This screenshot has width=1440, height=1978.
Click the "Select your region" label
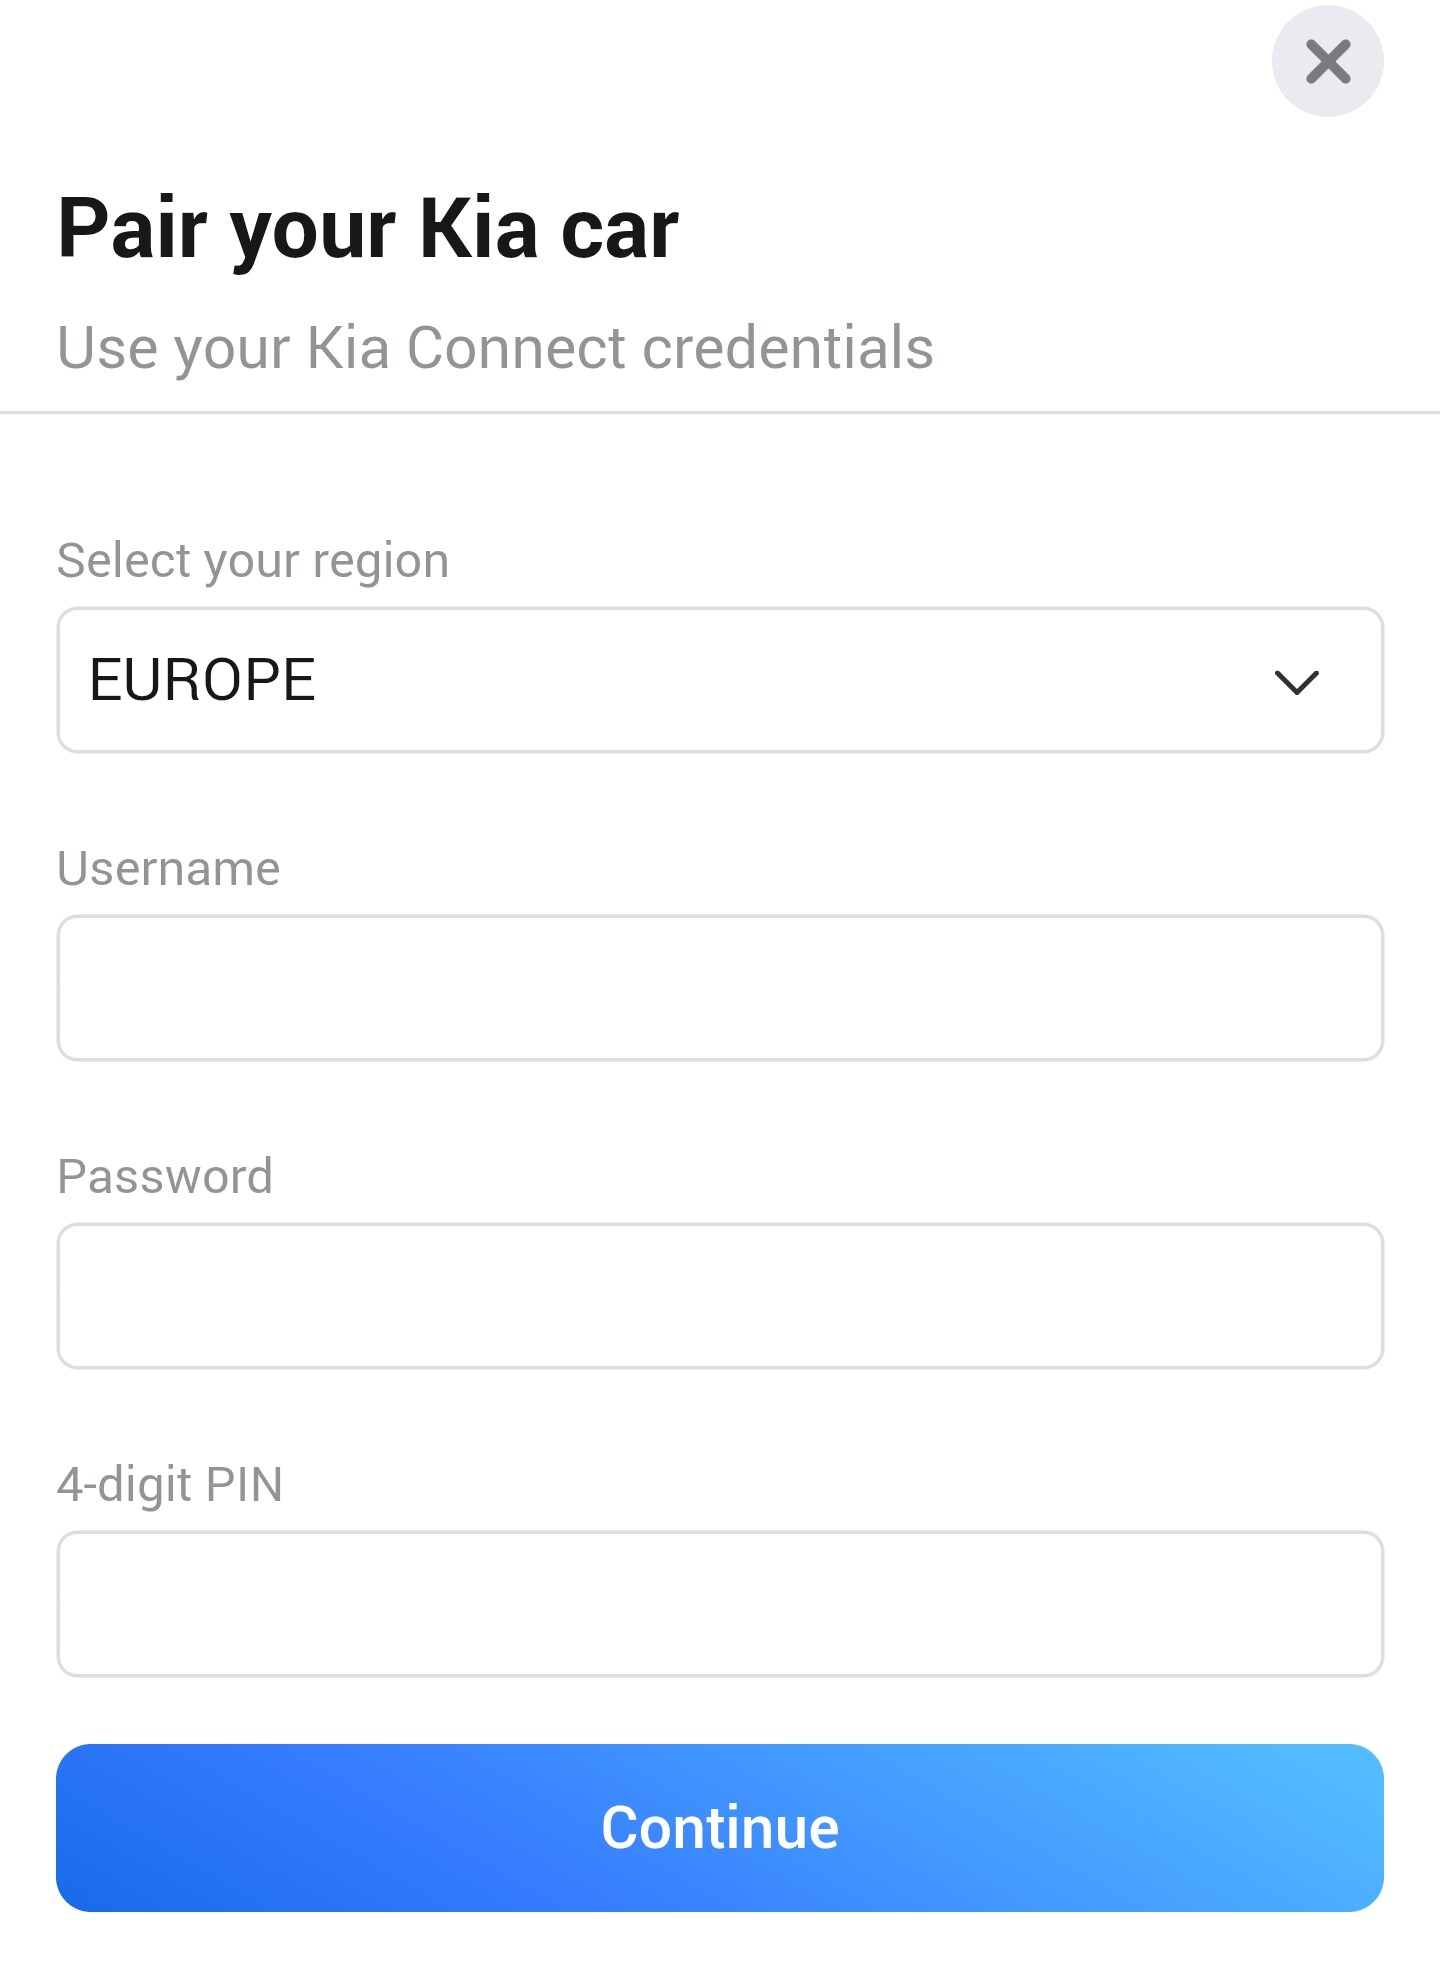pyautogui.click(x=253, y=560)
